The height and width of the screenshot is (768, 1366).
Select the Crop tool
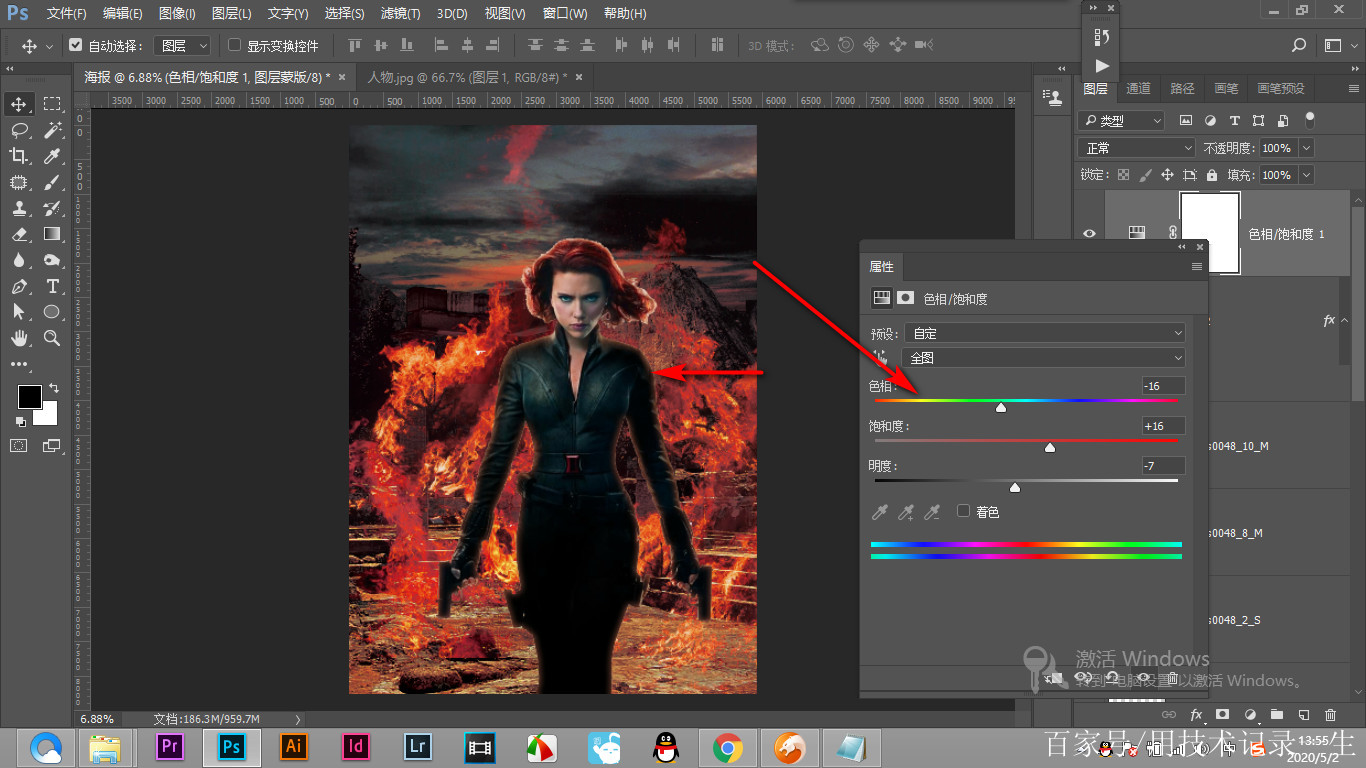point(19,156)
